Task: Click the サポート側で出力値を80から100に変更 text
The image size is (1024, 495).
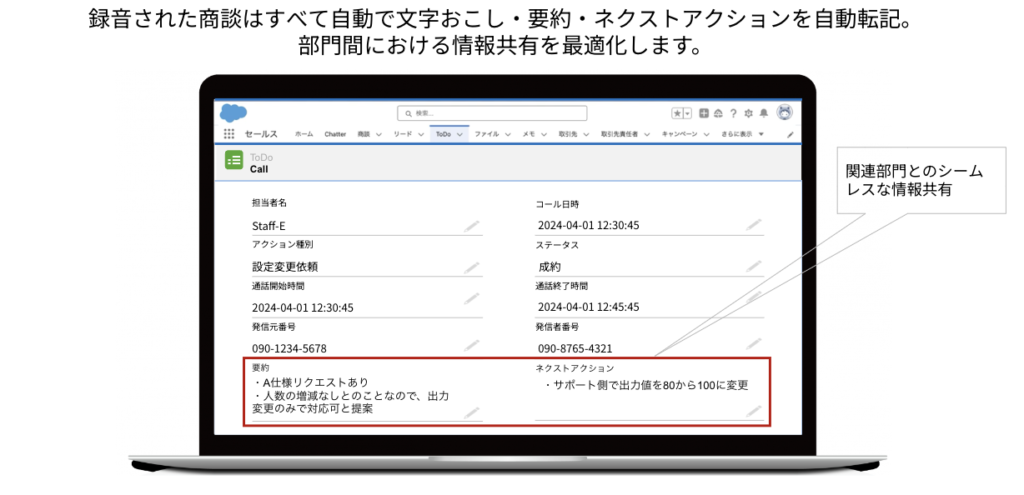Action: pyautogui.click(x=645, y=385)
